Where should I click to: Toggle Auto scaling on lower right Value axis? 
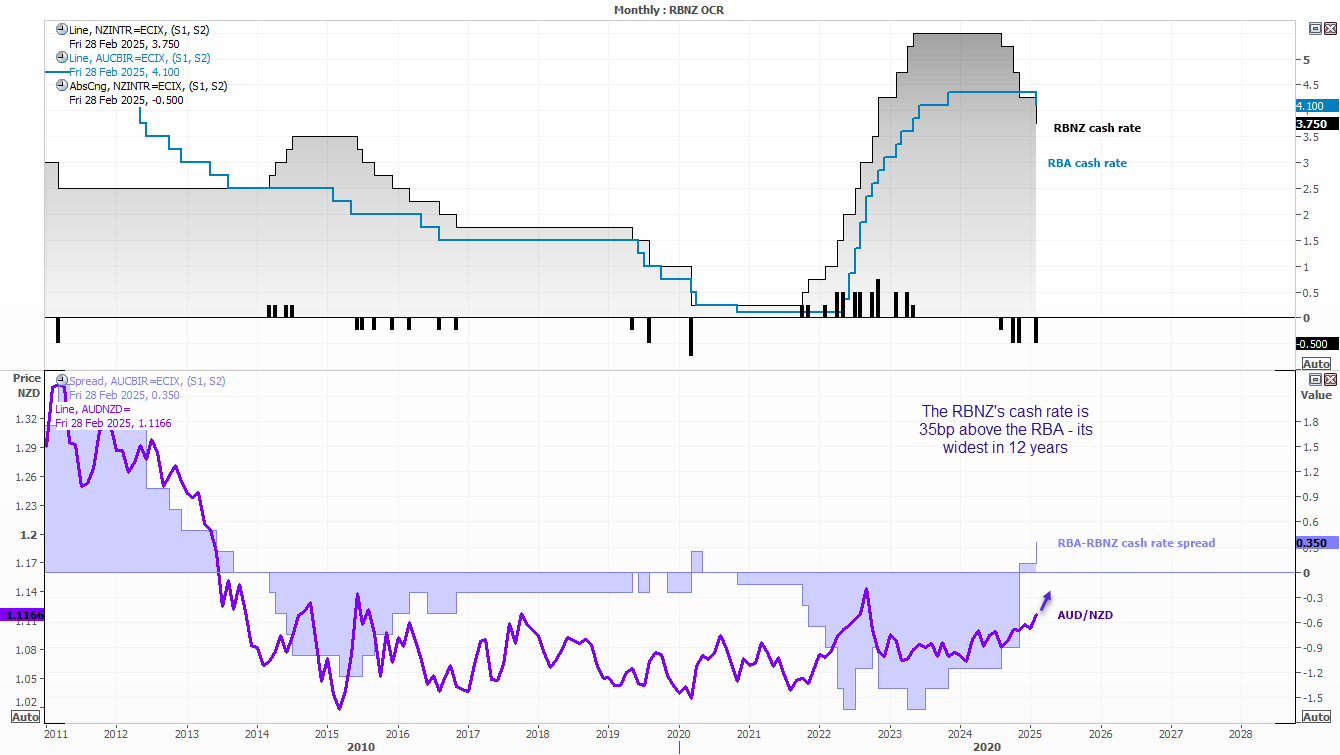click(1317, 717)
